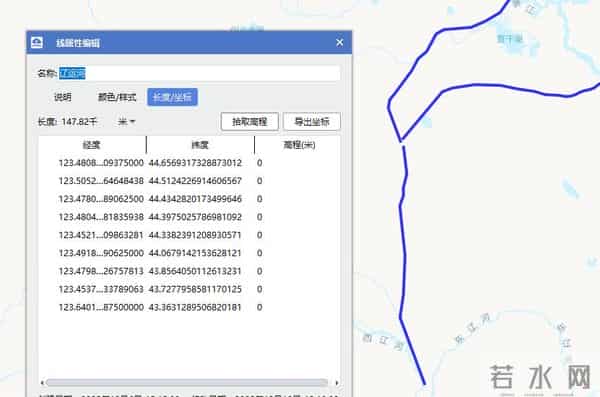The width and height of the screenshot is (600, 397).
Task: Click the 长度: 147.82千 length readout
Action: click(67, 122)
